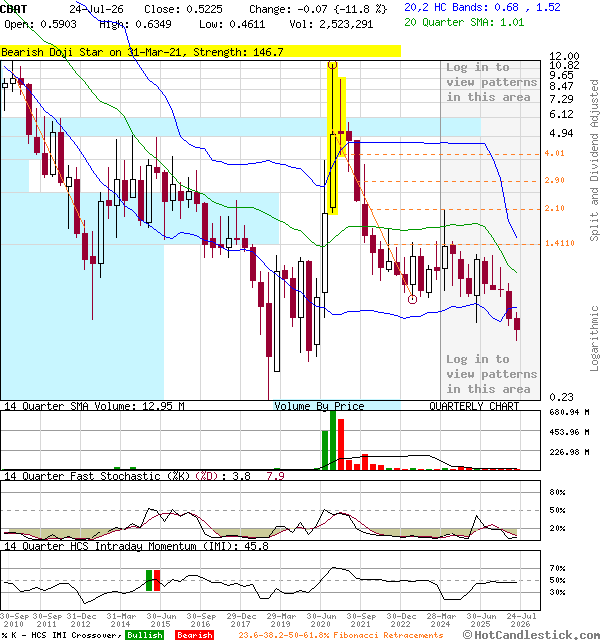Click the green Bullish legend badge

[x=144, y=635]
